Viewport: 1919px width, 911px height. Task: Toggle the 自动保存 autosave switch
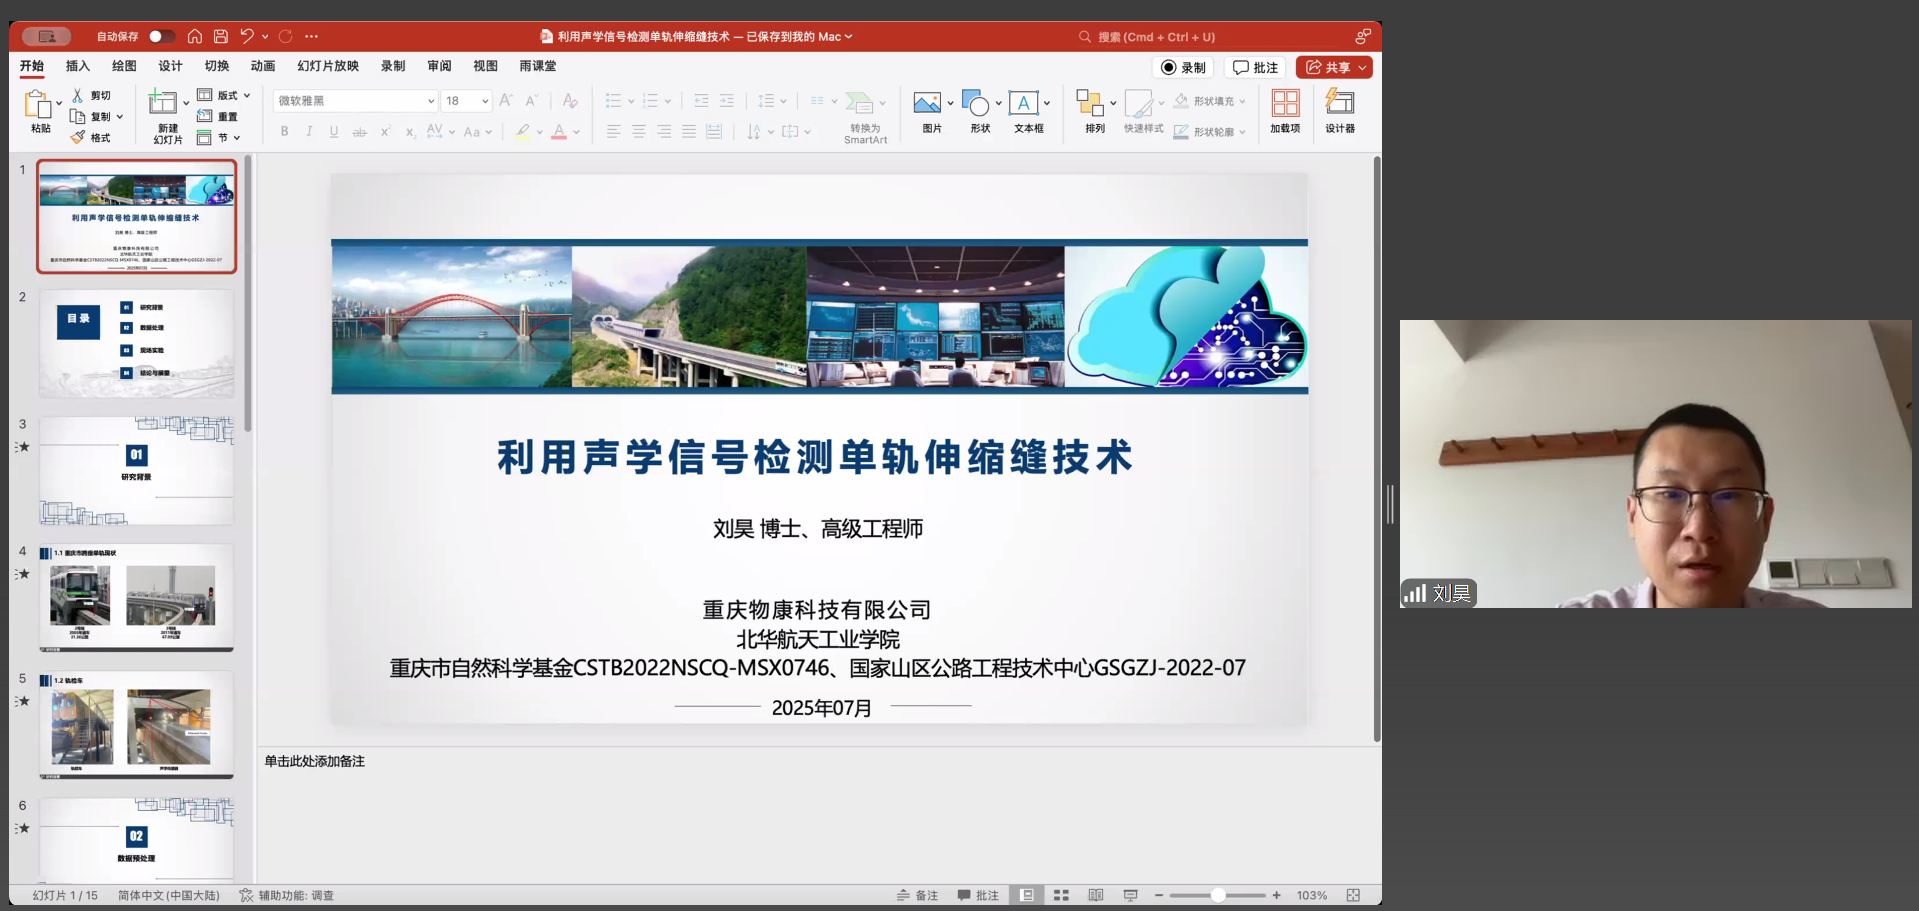click(161, 37)
